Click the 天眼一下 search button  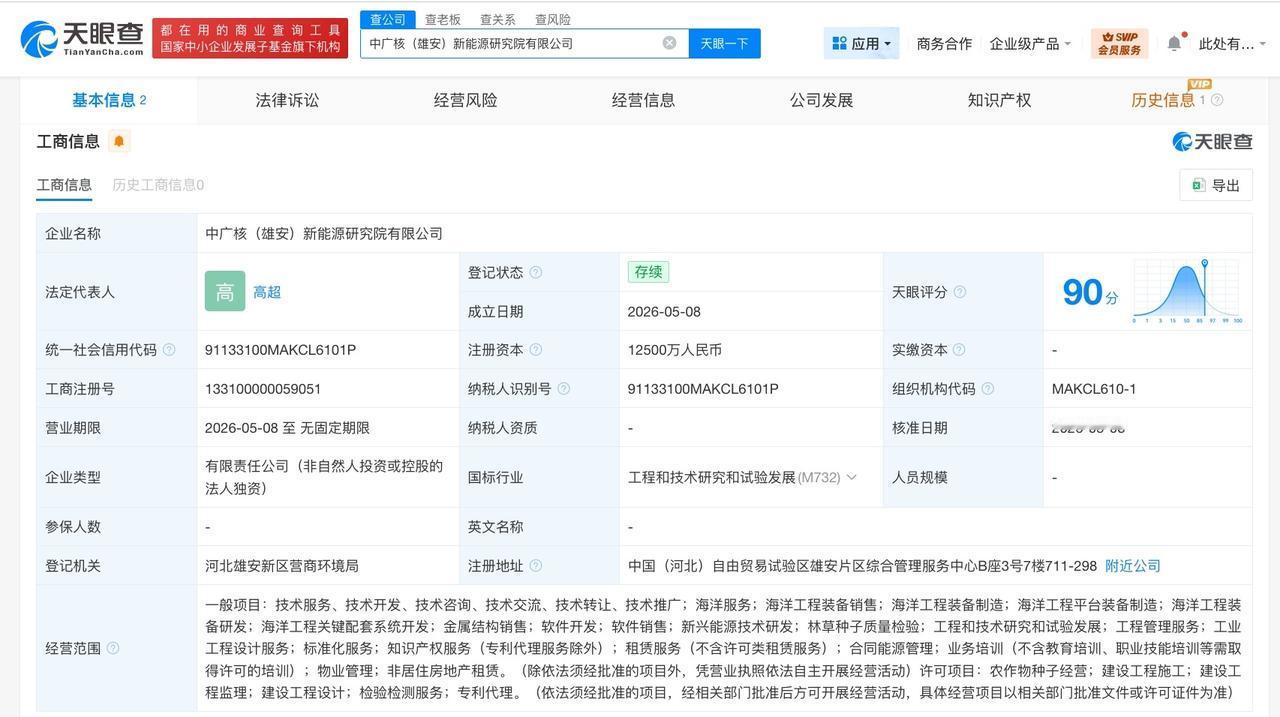tap(724, 43)
